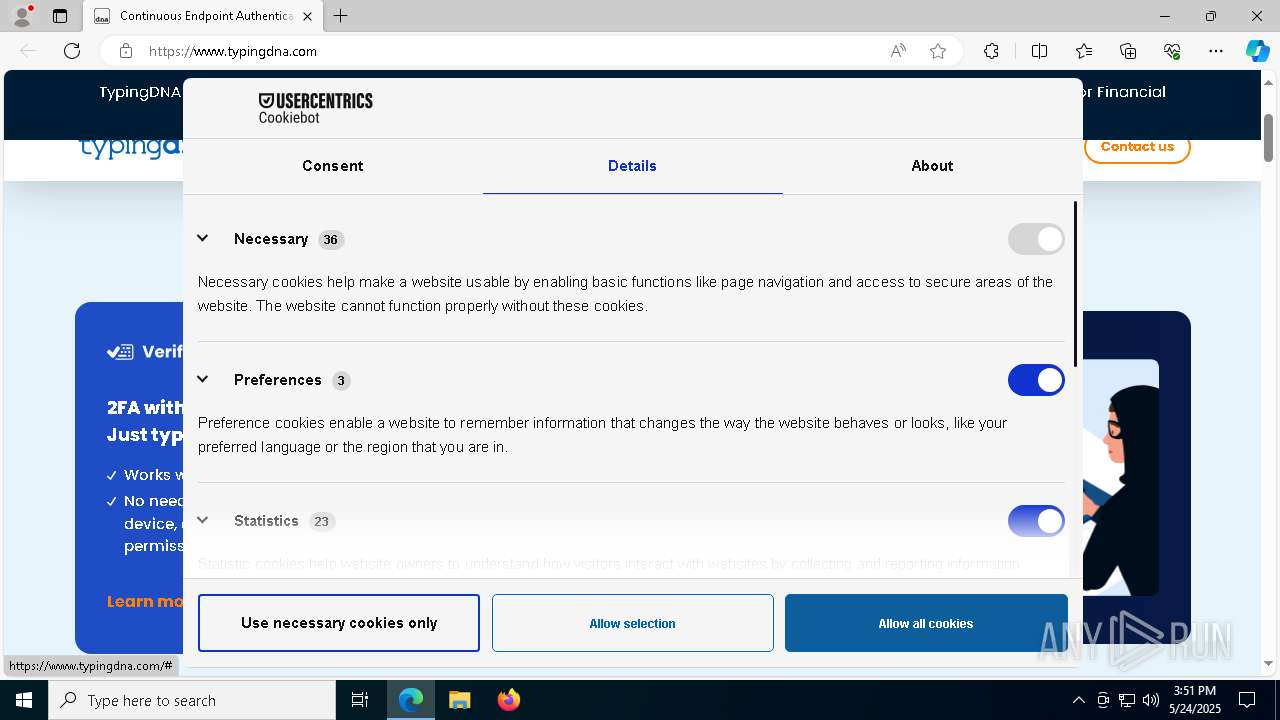1280x720 pixels.
Task: Reload the current page
Action: 72,51
